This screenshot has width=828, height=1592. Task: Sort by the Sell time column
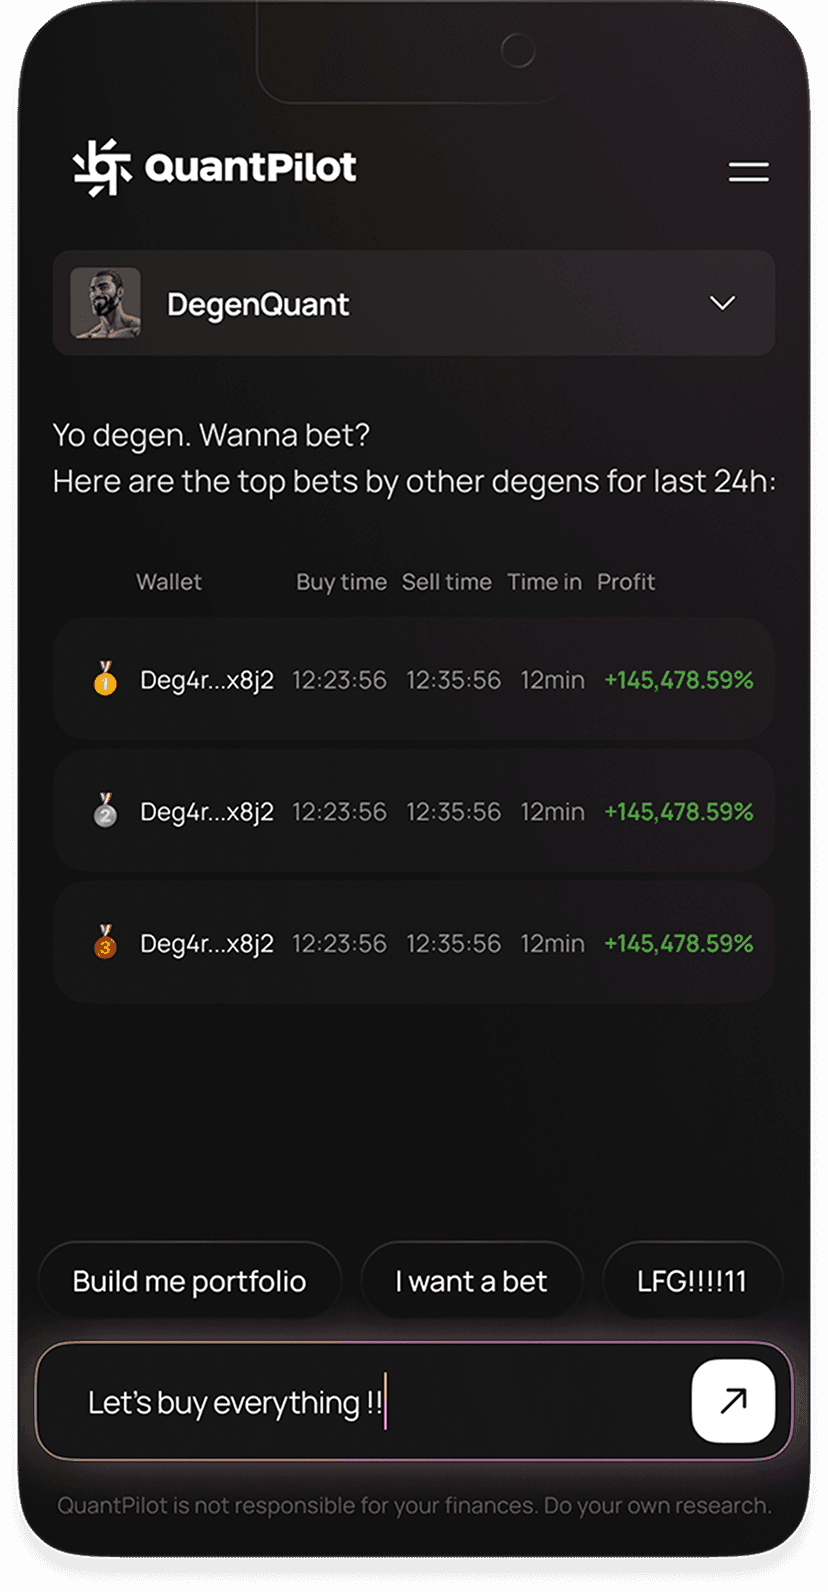446,582
